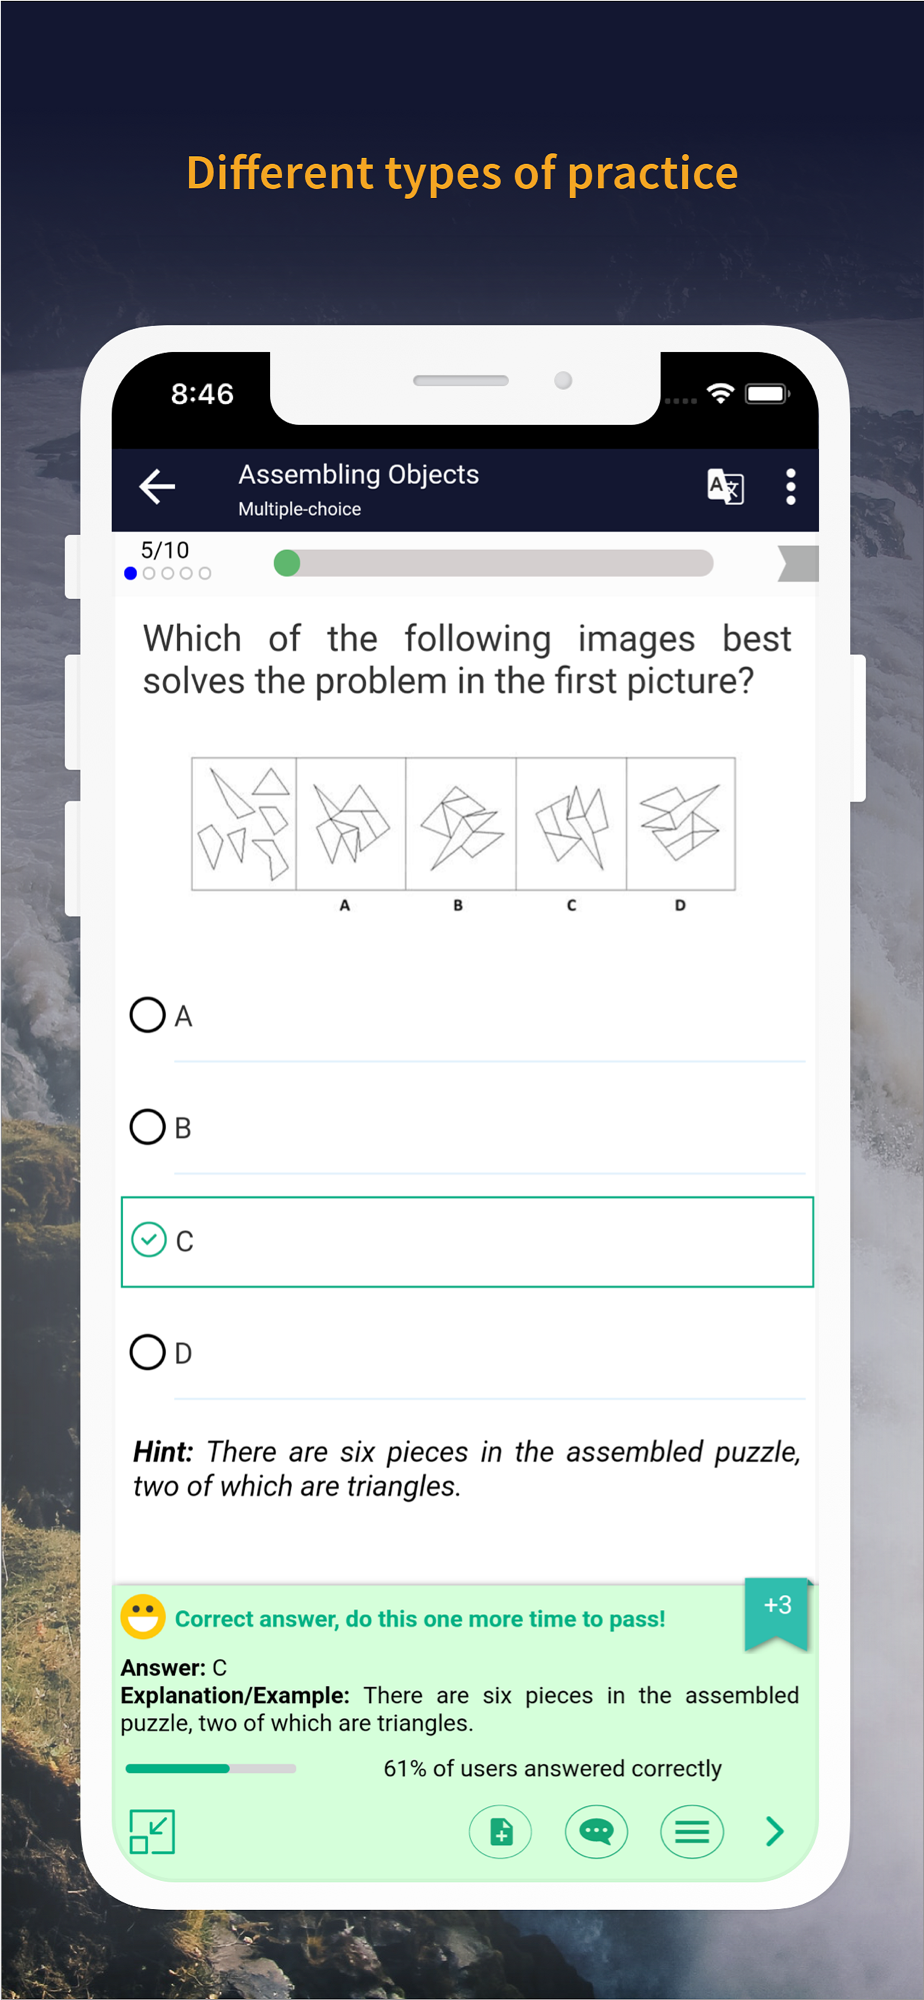Go back with the arrow icon
This screenshot has width=924, height=2000.
pos(157,487)
